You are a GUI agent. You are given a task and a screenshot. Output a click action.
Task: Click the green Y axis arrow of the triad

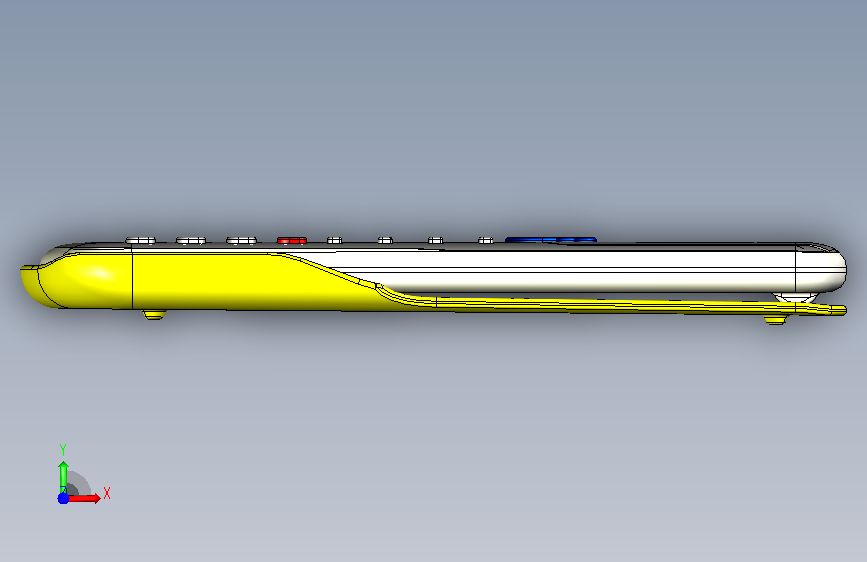(x=63, y=476)
